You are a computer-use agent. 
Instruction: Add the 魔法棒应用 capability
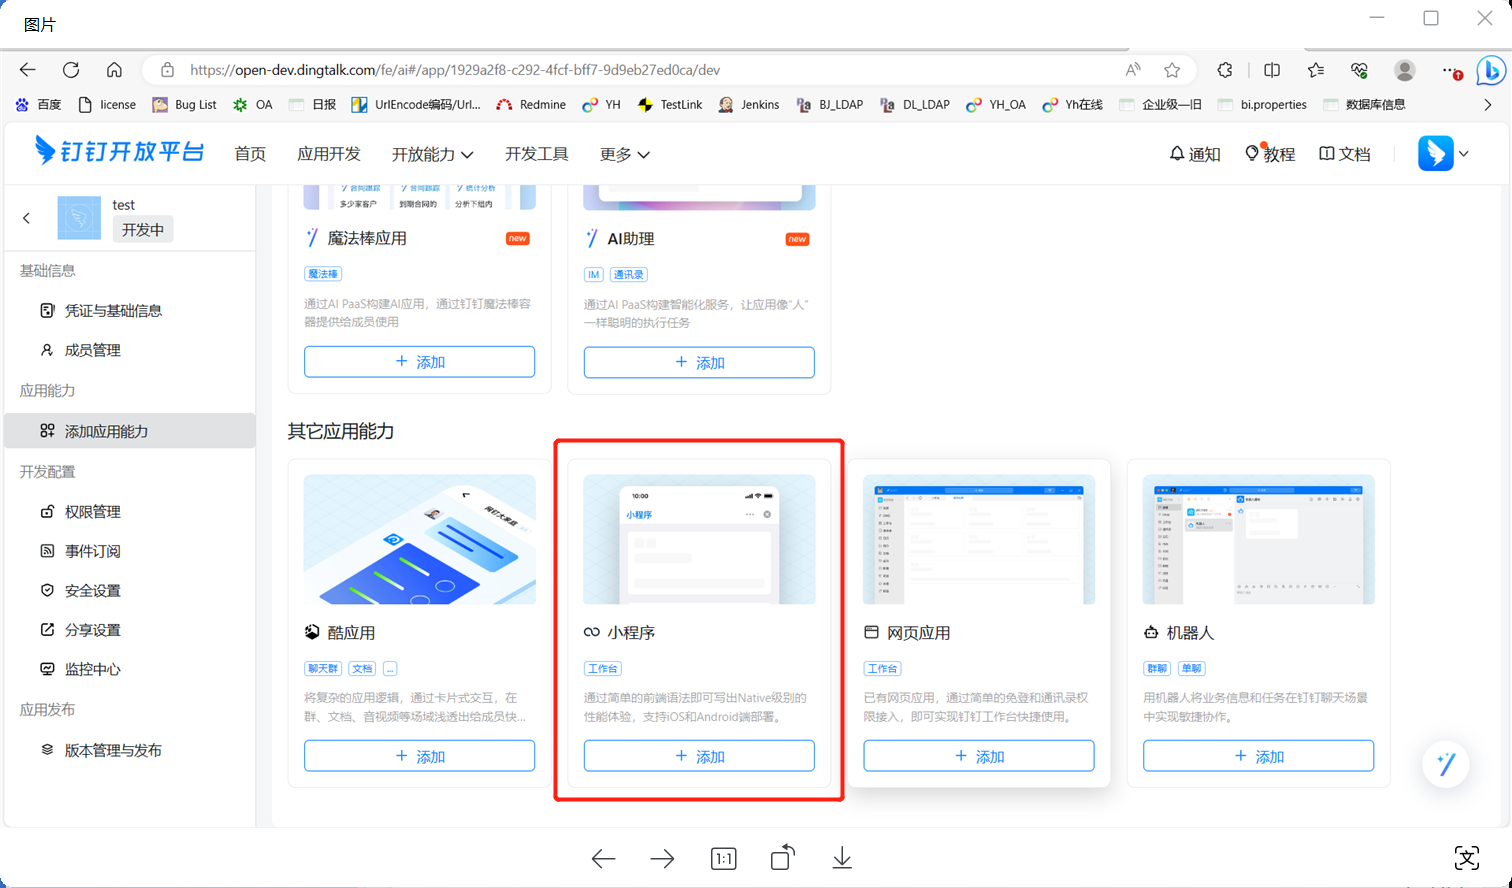pos(419,362)
